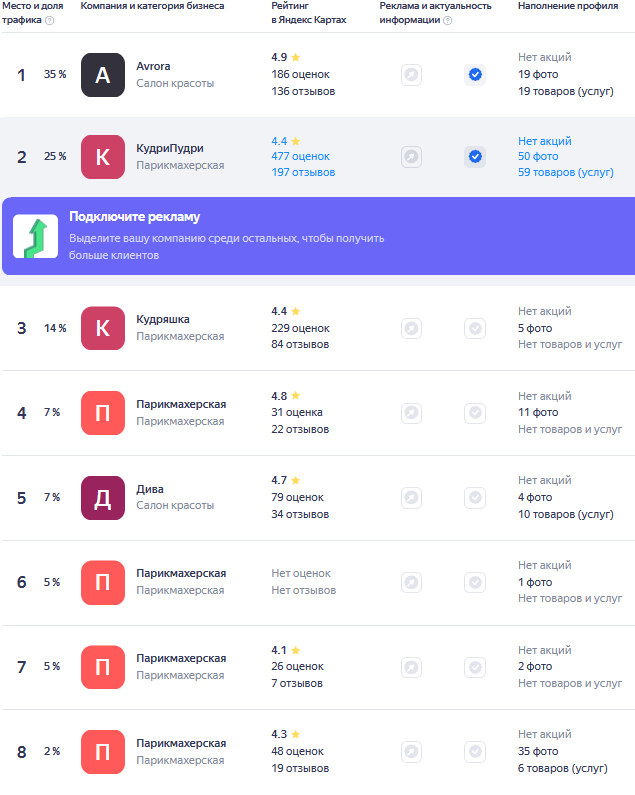
Task: Click the blue 'Нет акций' link for КудриПудри
Action: [545, 141]
